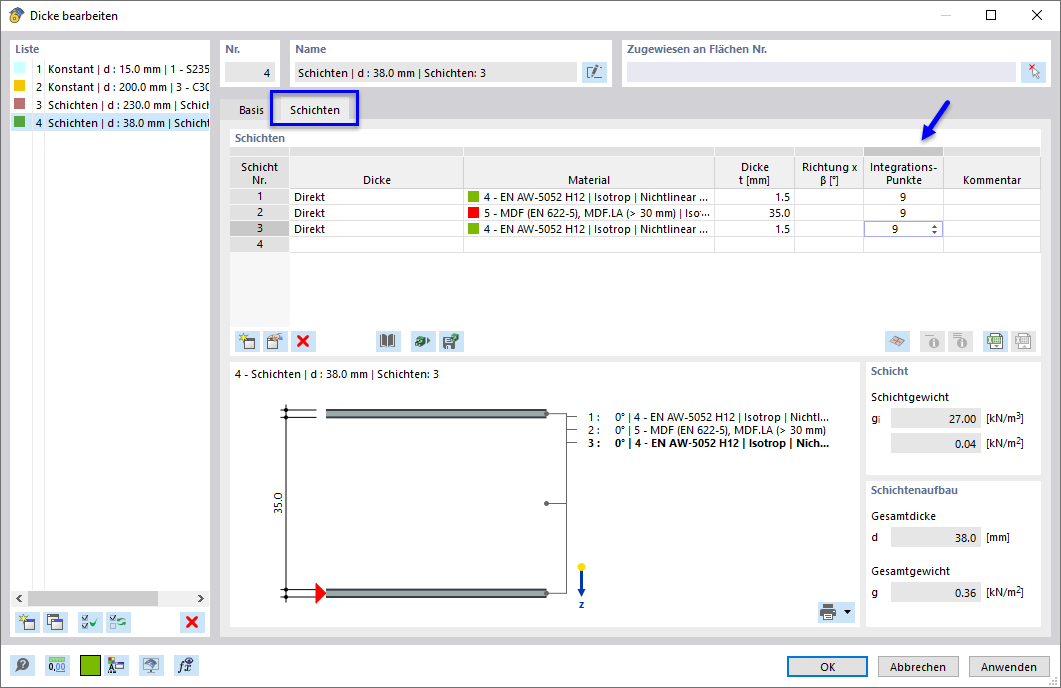1061x688 pixels.
Task: Delete the selected thickness from the list
Action: tap(192, 622)
